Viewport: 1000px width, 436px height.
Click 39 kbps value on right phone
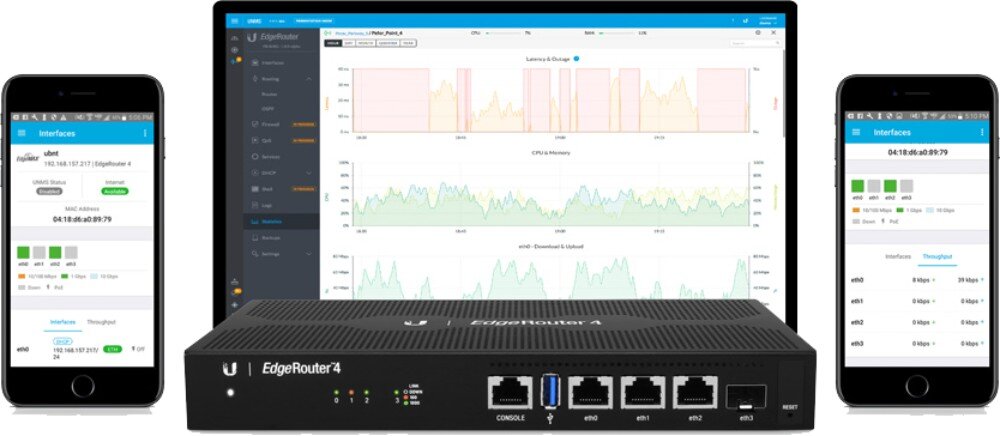(x=968, y=280)
